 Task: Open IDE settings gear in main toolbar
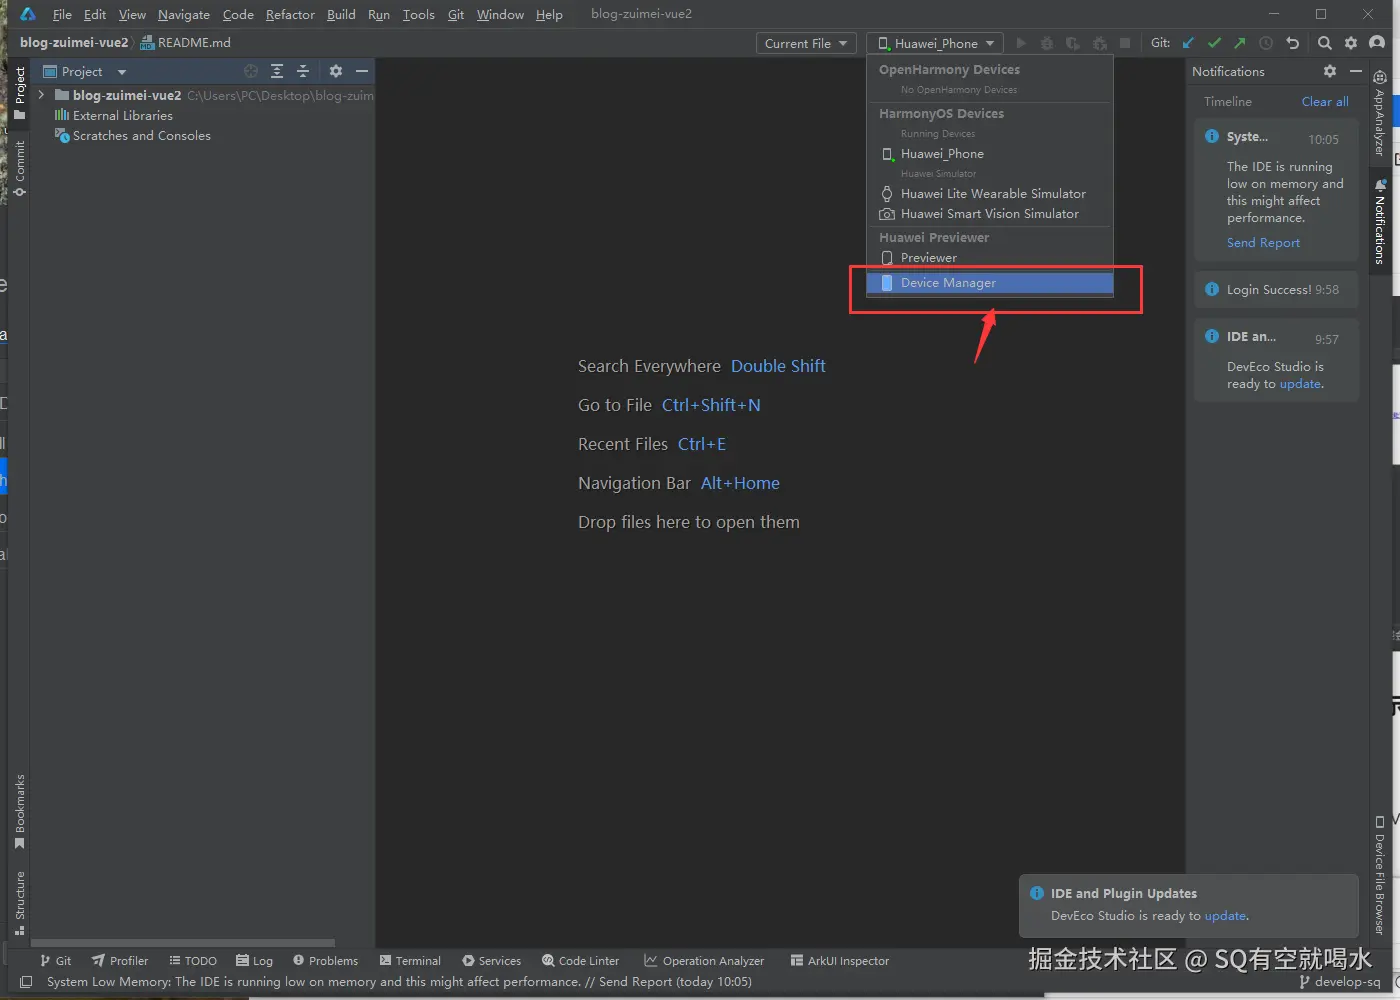(1351, 43)
